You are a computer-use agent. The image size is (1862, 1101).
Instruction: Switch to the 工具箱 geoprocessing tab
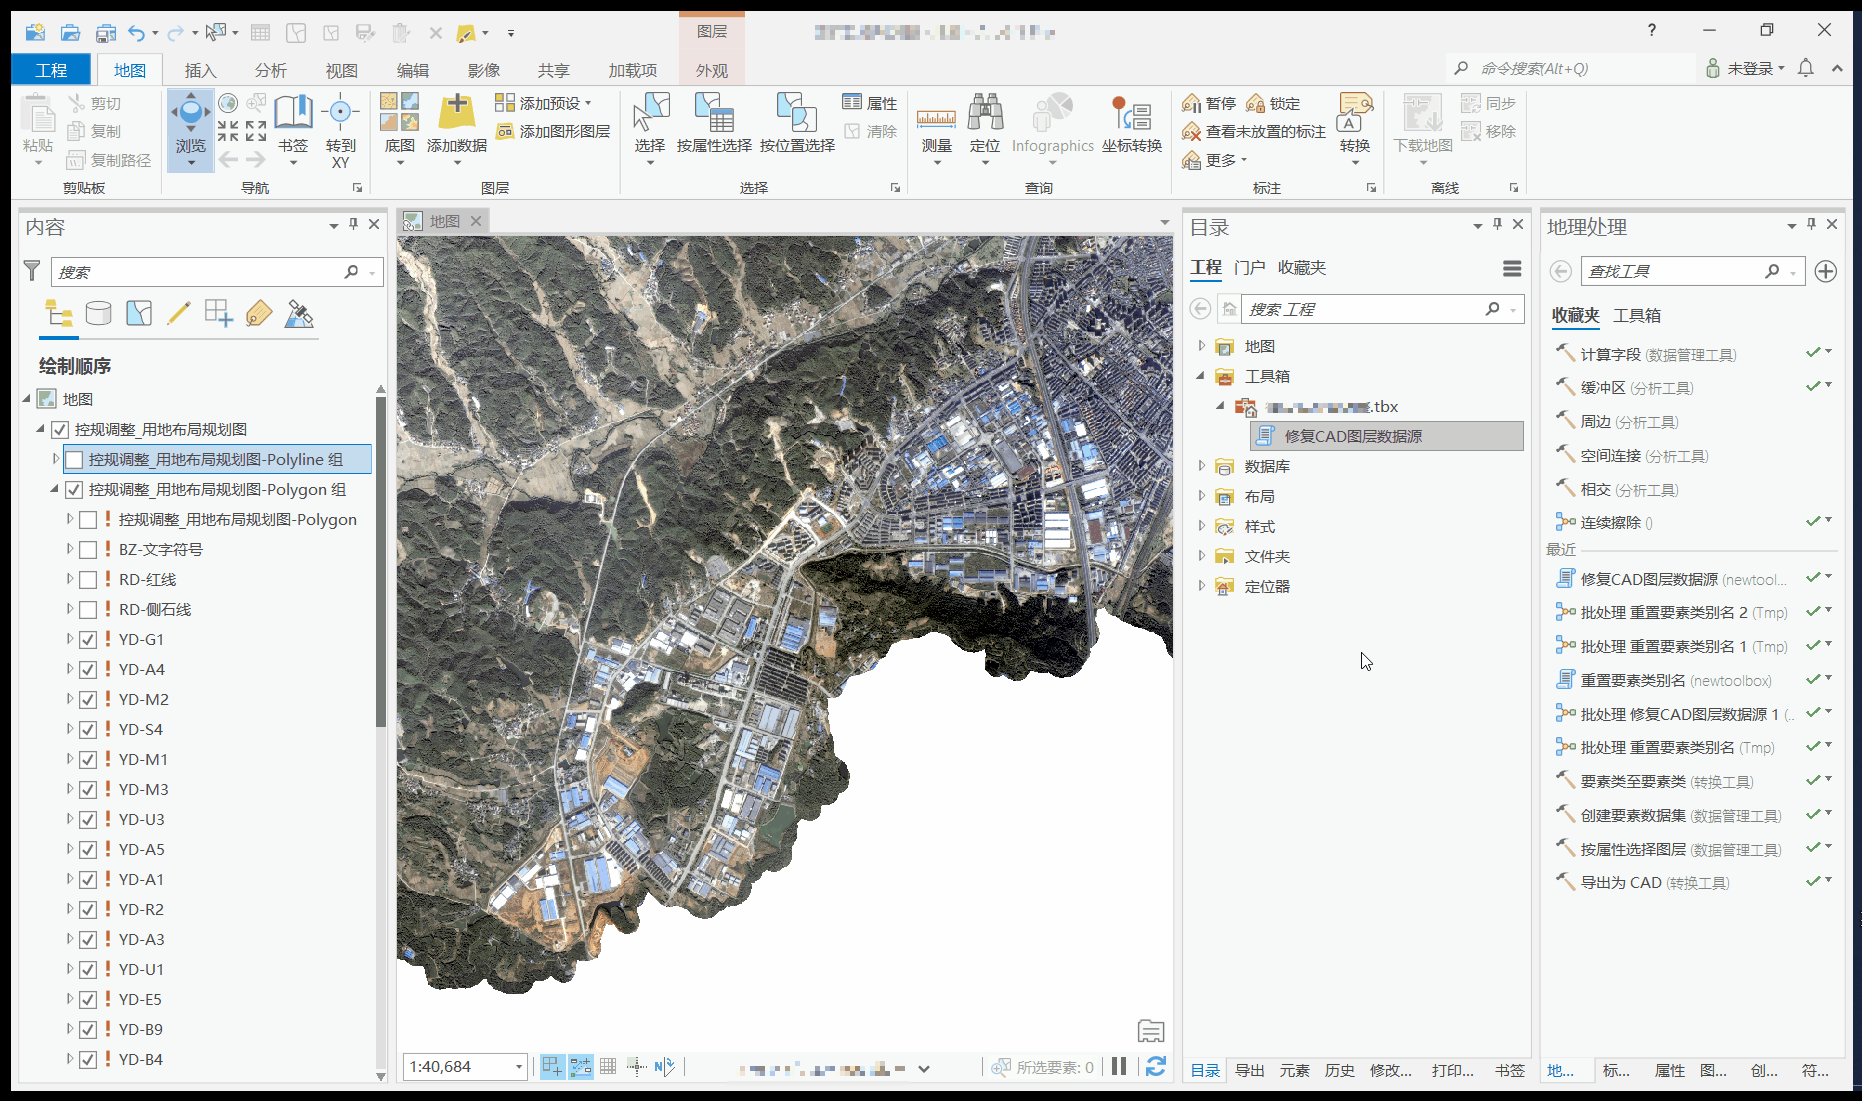pyautogui.click(x=1636, y=315)
